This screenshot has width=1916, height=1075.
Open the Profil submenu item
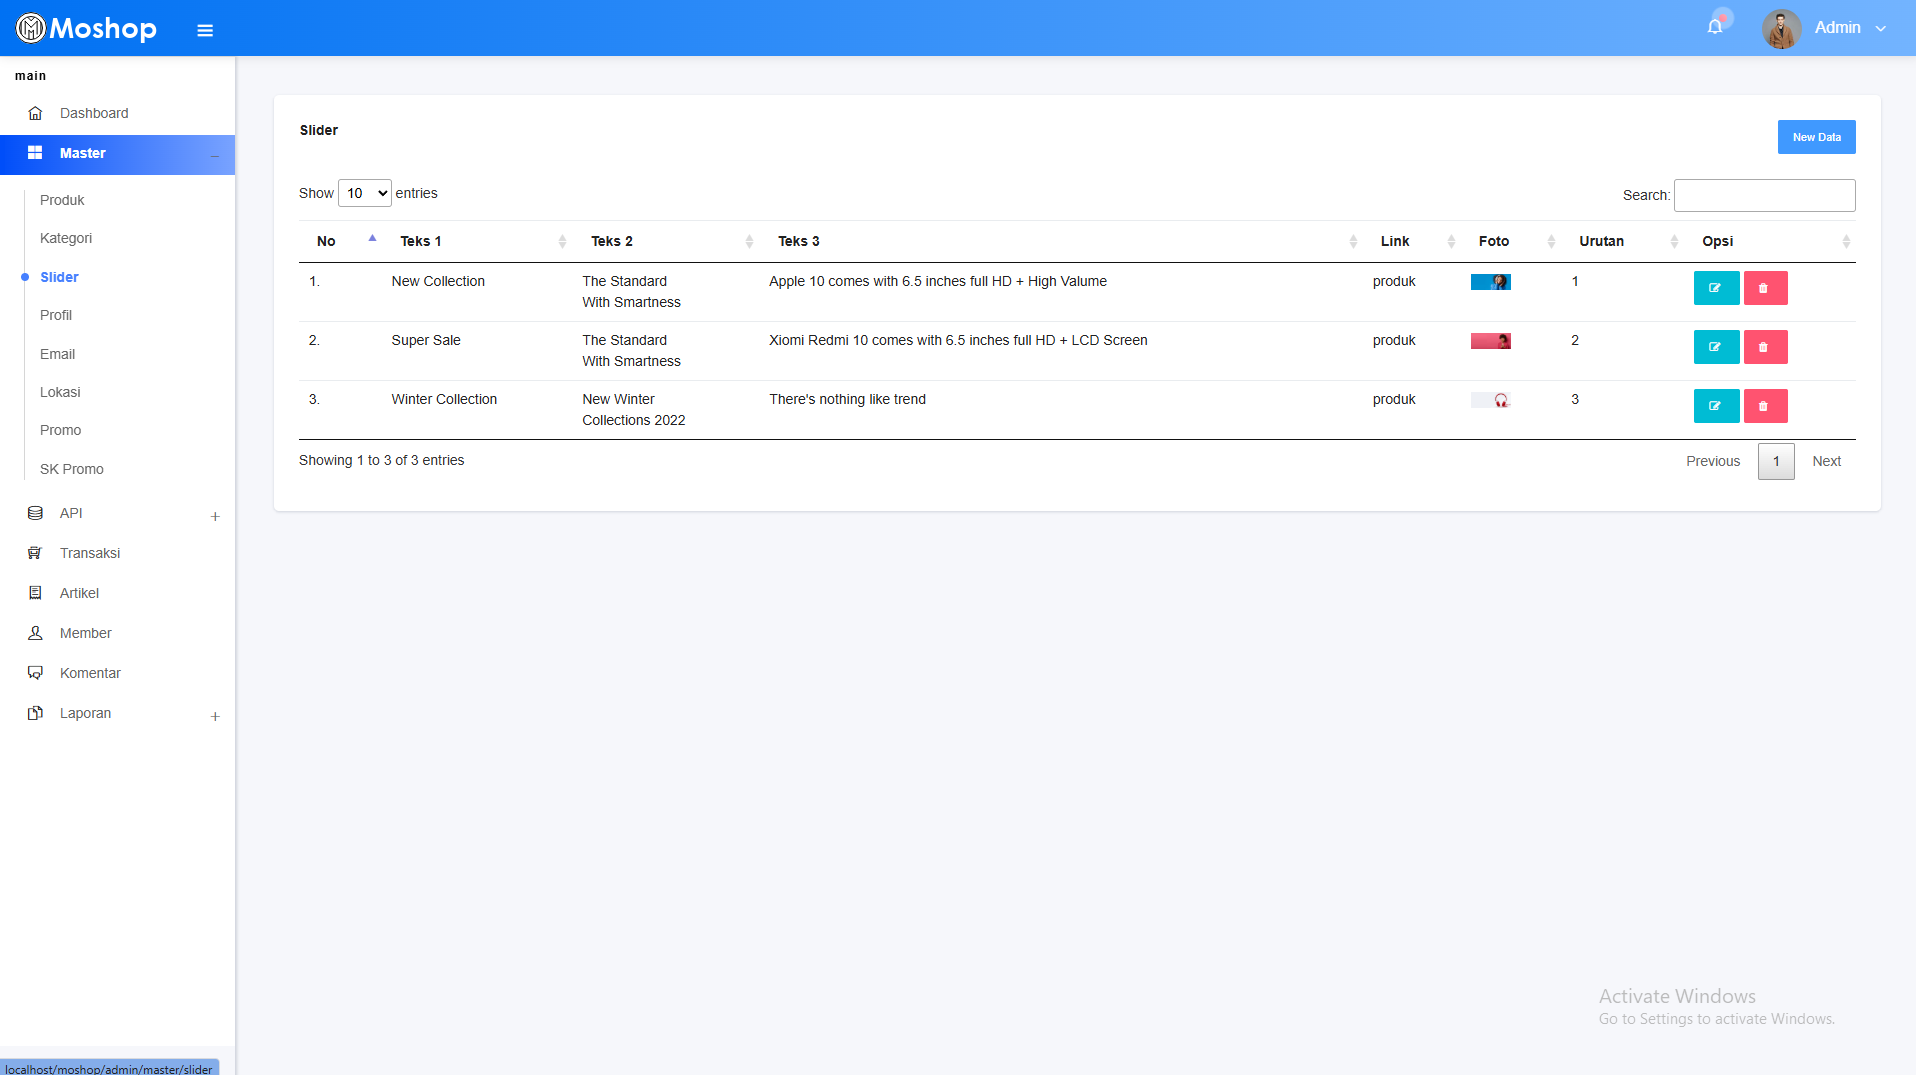point(56,315)
